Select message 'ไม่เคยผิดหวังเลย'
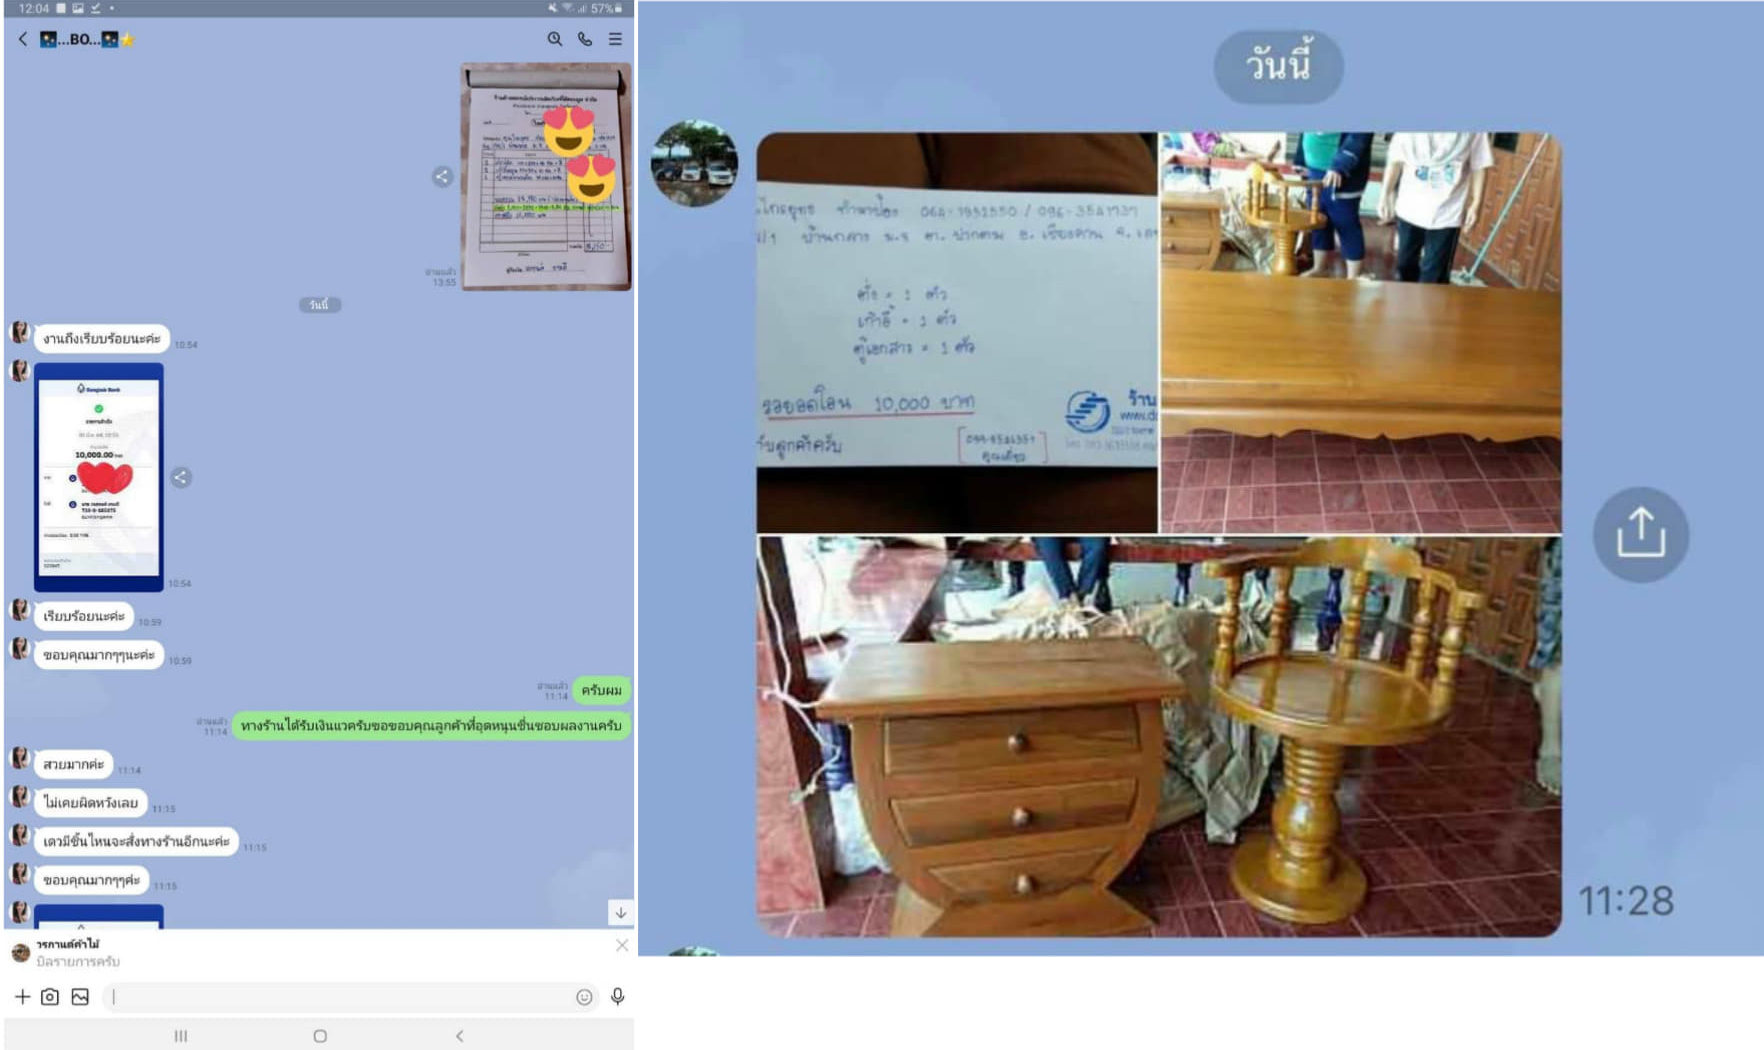Viewport: 1764px width, 1050px height. coord(91,802)
